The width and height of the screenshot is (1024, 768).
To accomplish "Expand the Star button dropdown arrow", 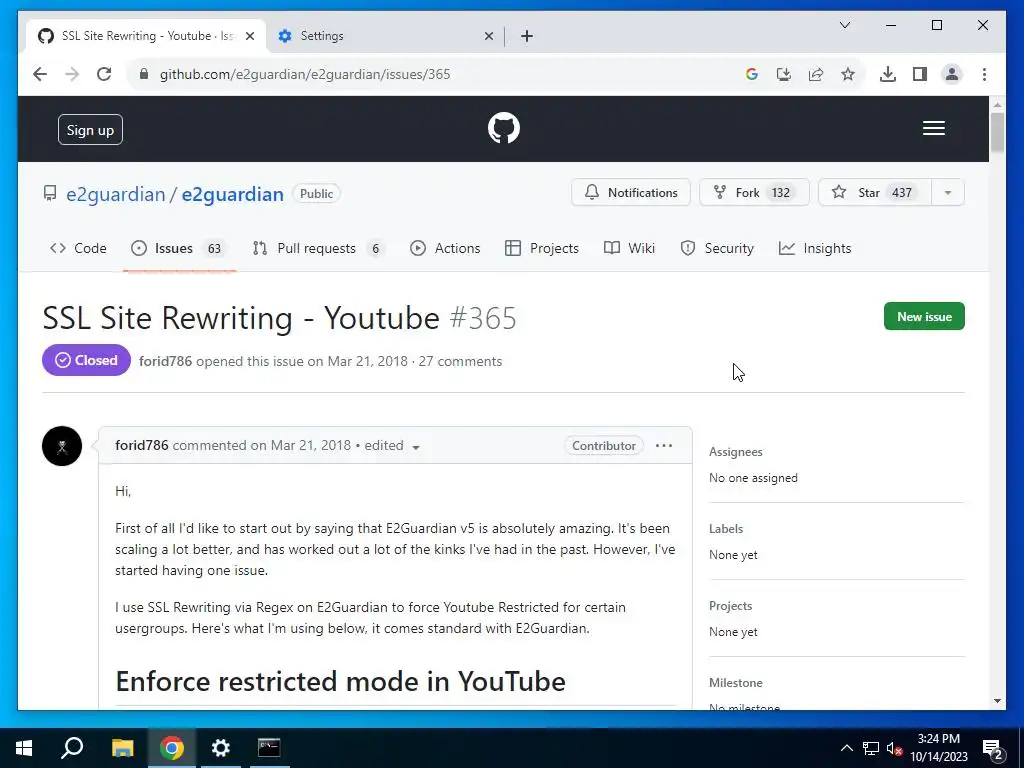I will tap(948, 193).
